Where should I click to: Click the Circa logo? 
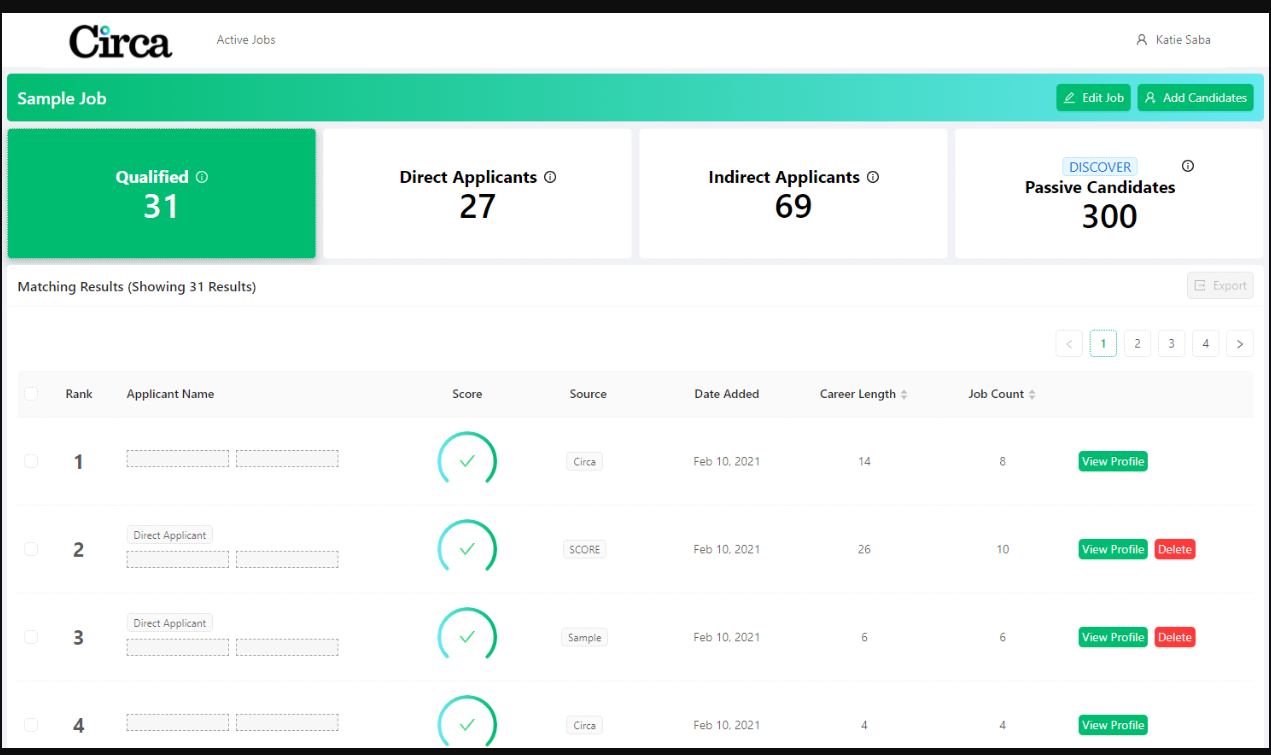tap(120, 41)
